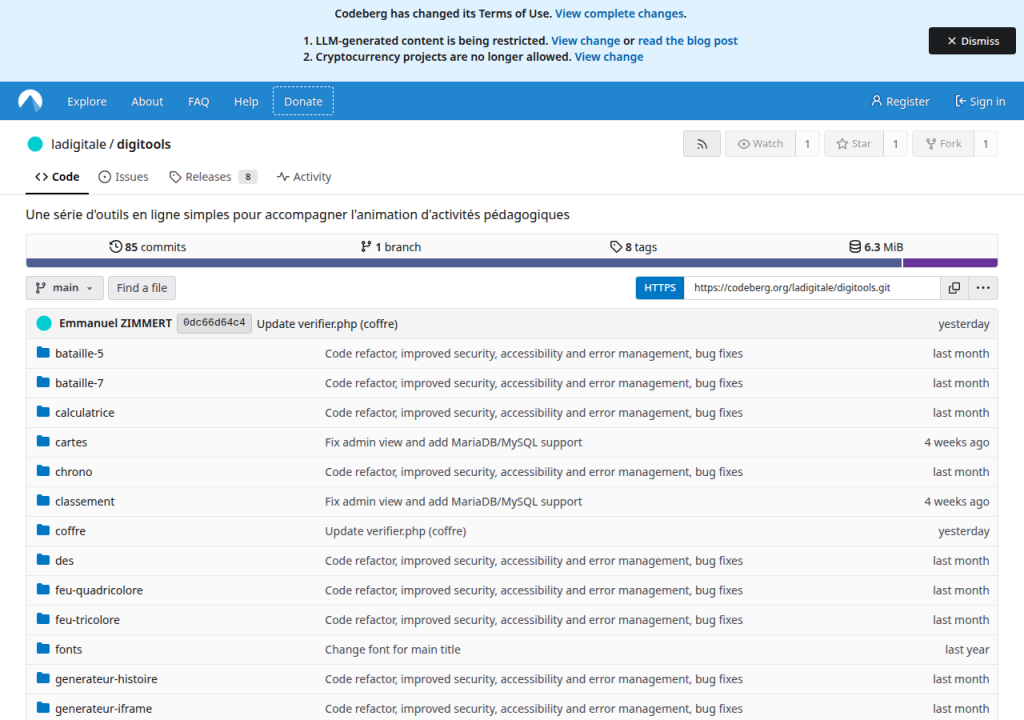Open latest commit message Update verifier.php (coffre)

point(327,323)
